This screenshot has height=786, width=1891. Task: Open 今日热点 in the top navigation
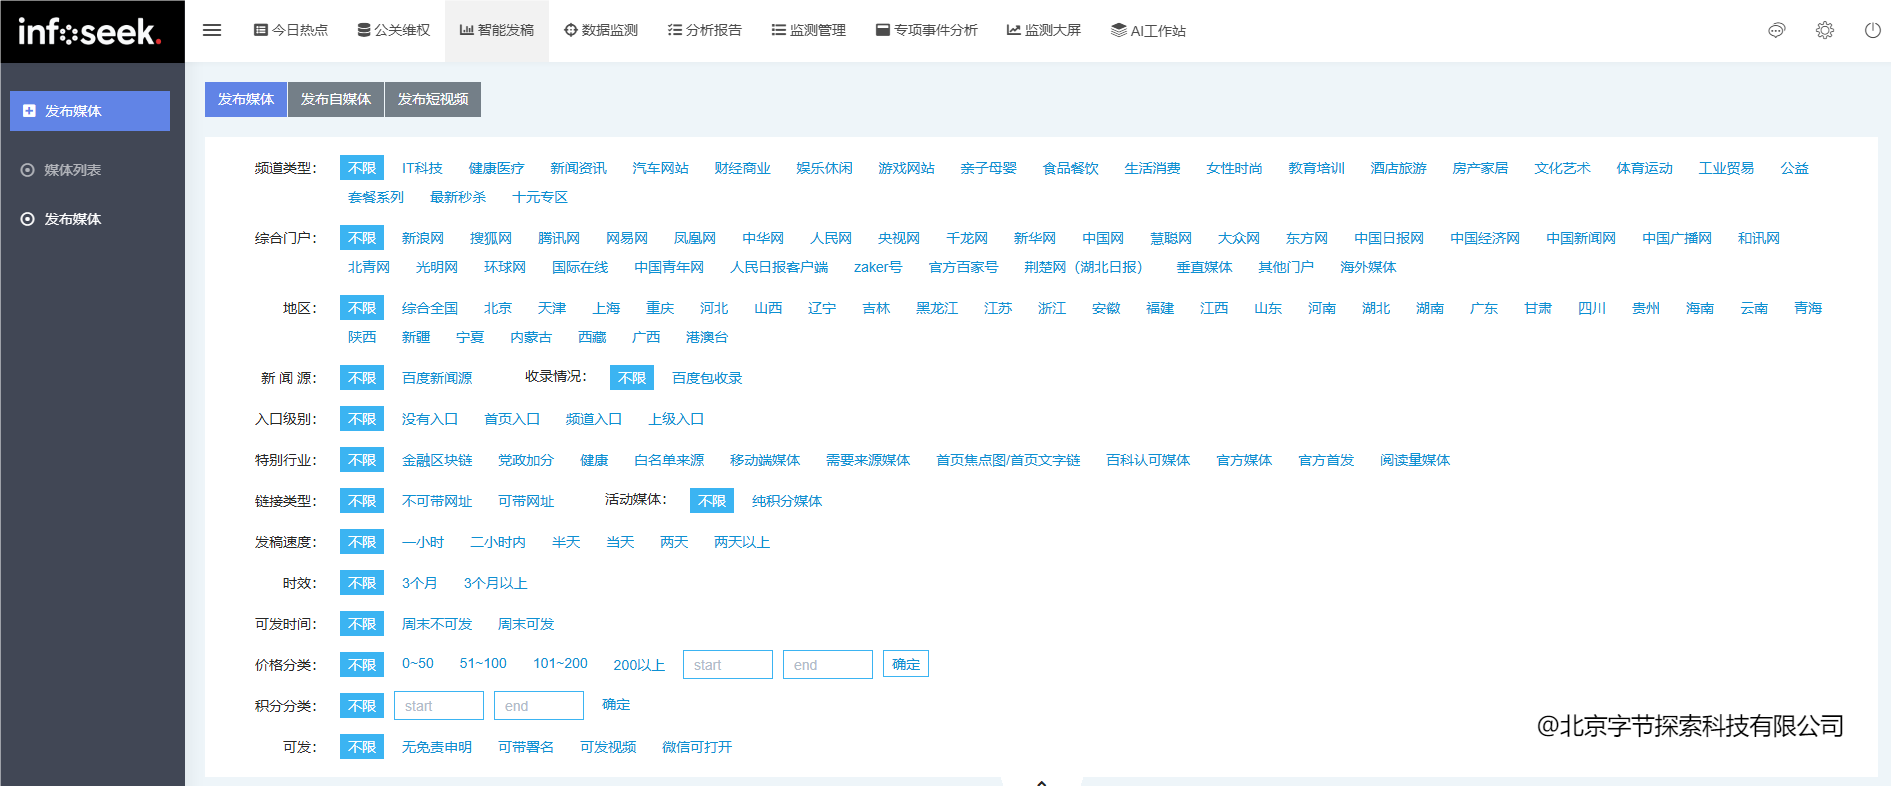coord(291,30)
